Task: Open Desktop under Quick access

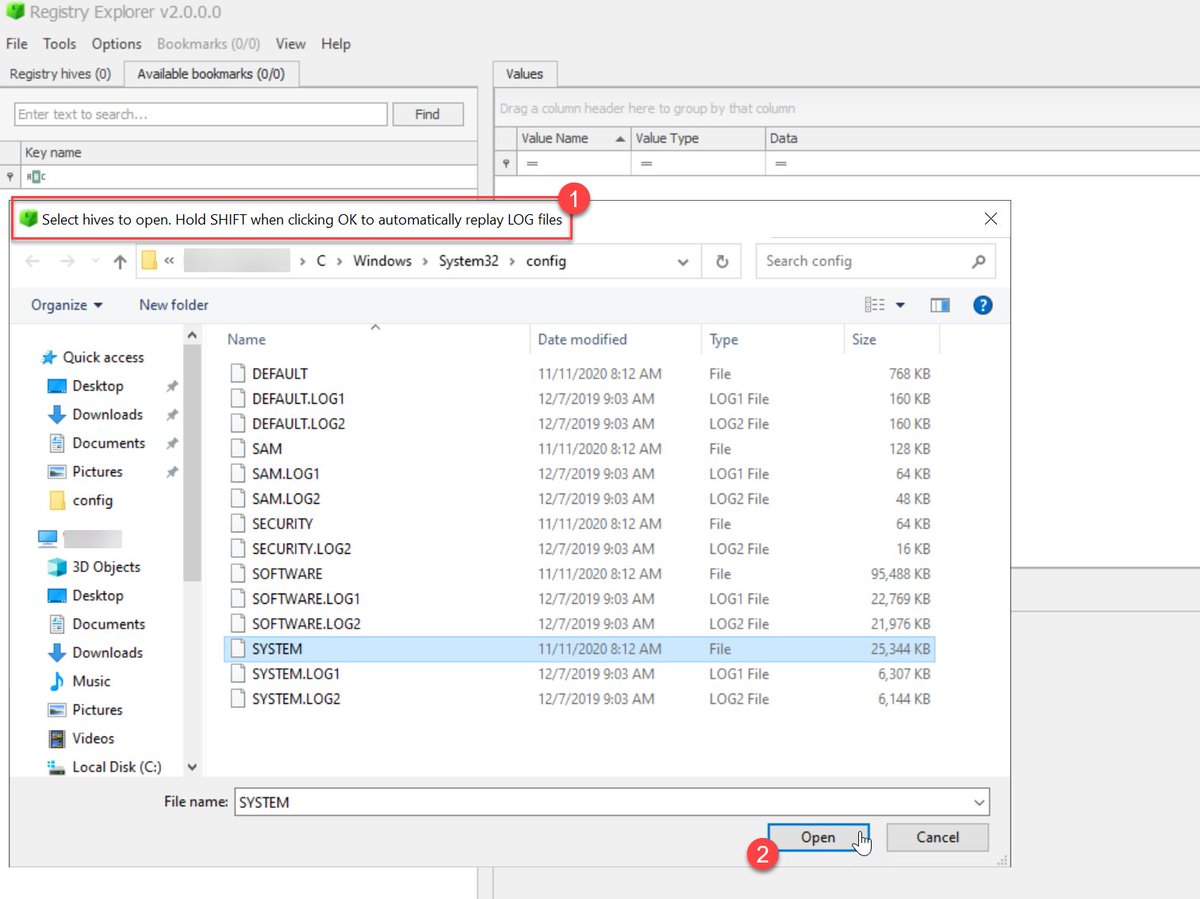Action: tap(98, 386)
